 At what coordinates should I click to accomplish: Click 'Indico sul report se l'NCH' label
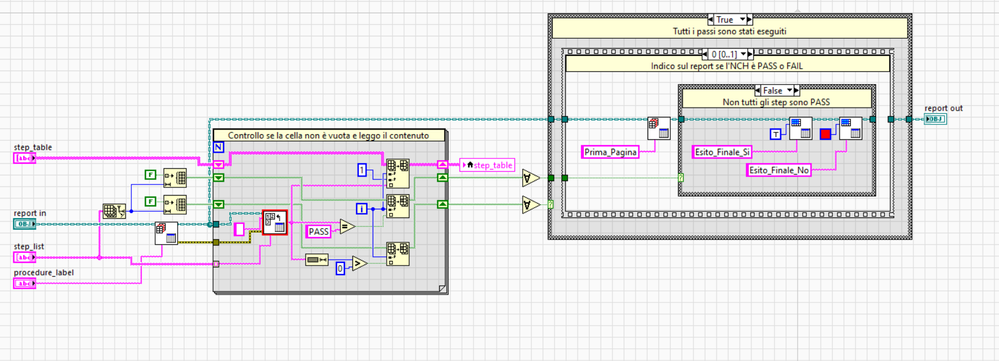726,66
